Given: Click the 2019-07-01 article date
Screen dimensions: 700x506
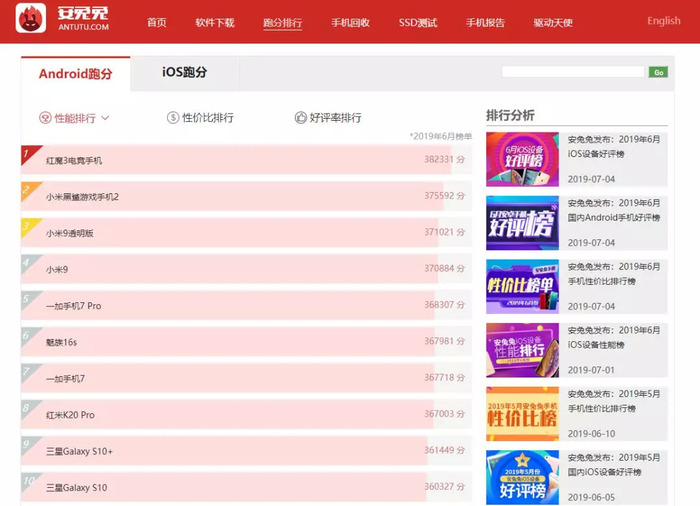Looking at the screenshot, I should (591, 370).
